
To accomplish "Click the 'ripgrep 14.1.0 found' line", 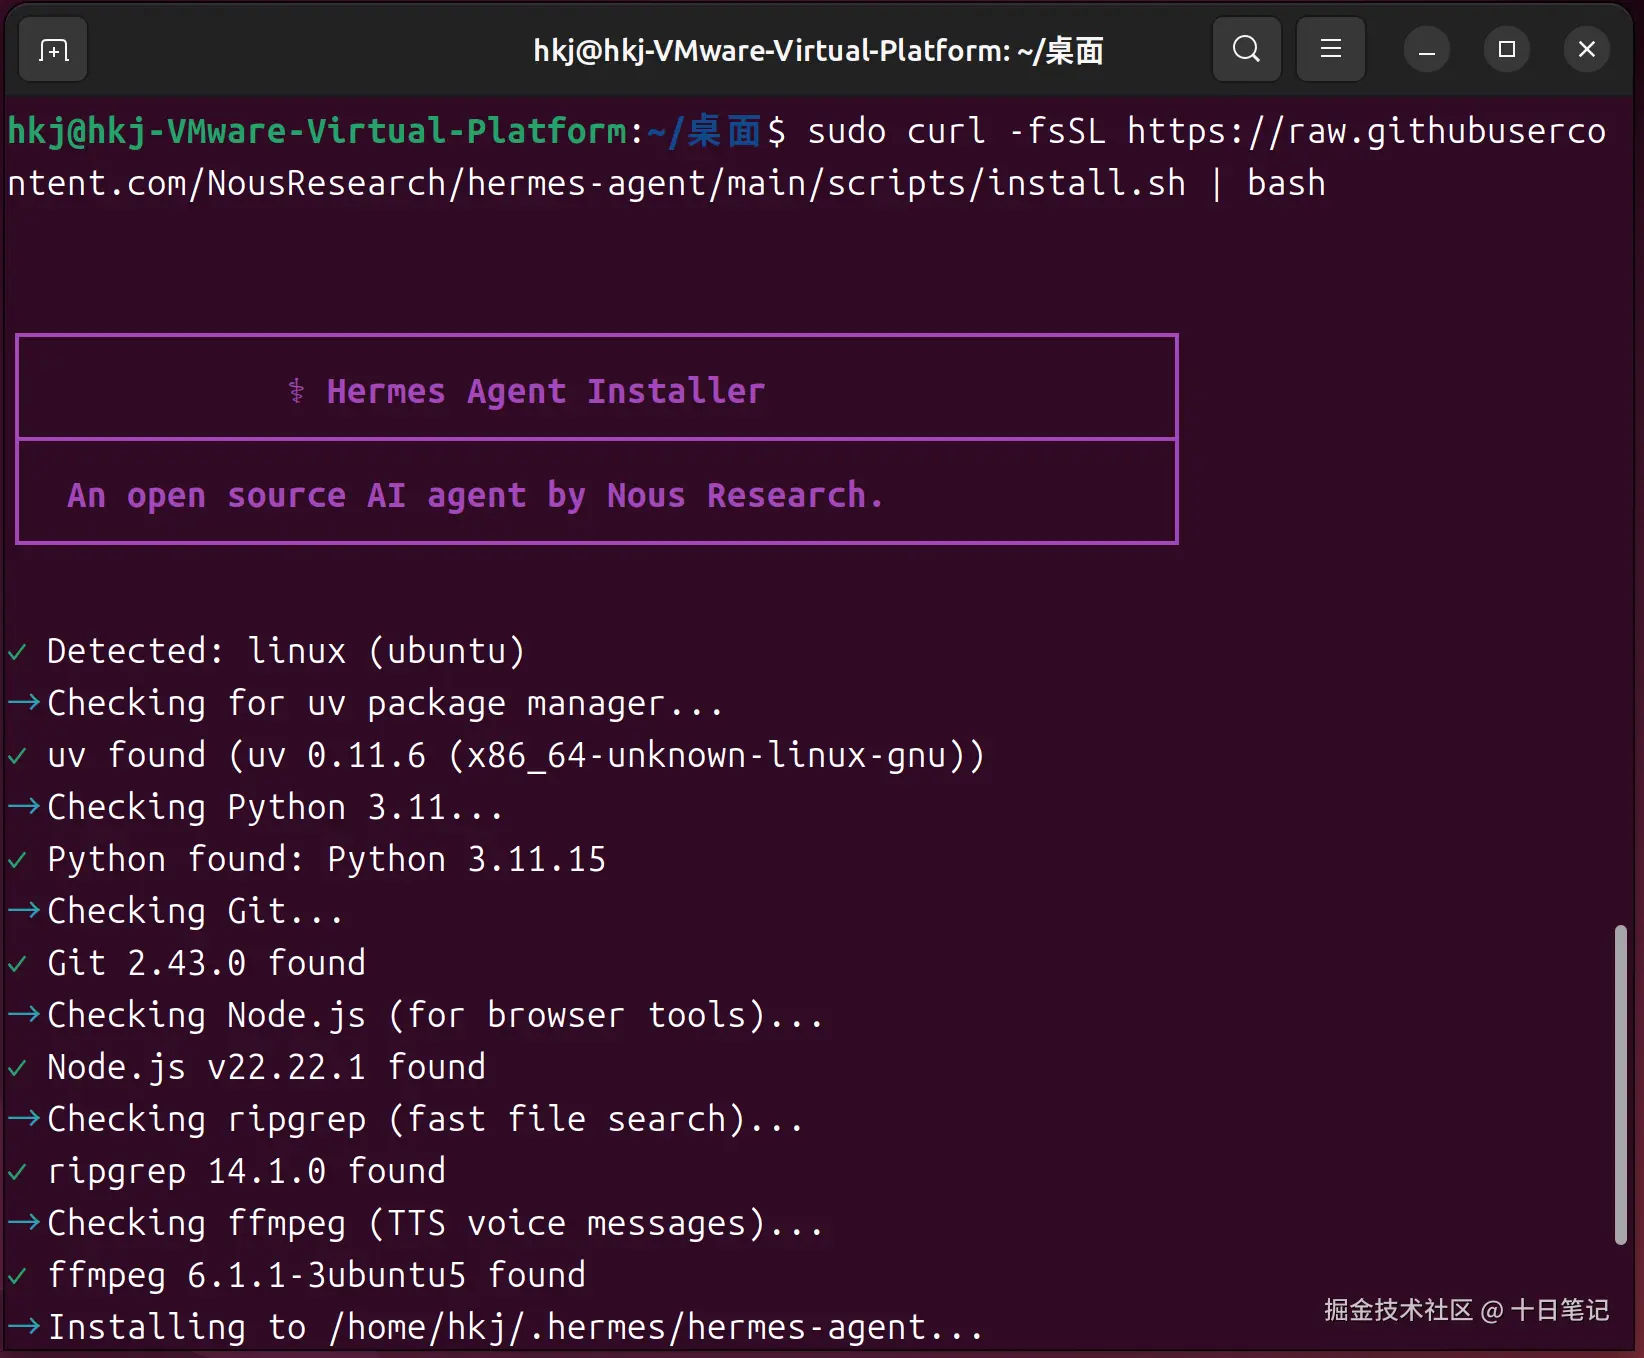I will 246,1171.
